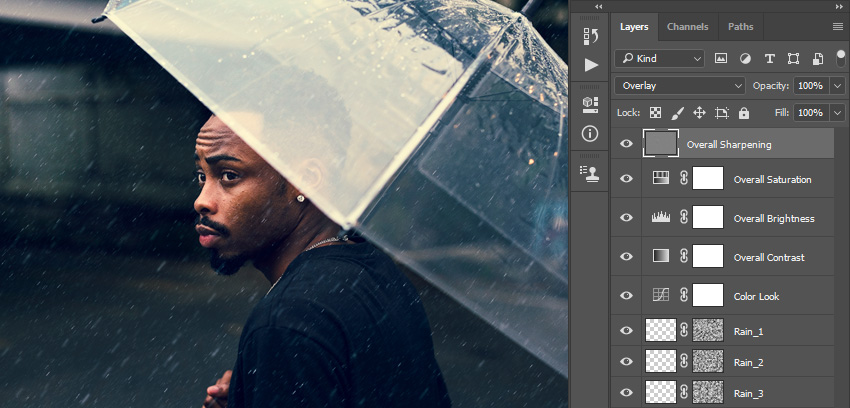This screenshot has width=850, height=408.
Task: Select the Rain_3 layer name
Action: tap(748, 393)
